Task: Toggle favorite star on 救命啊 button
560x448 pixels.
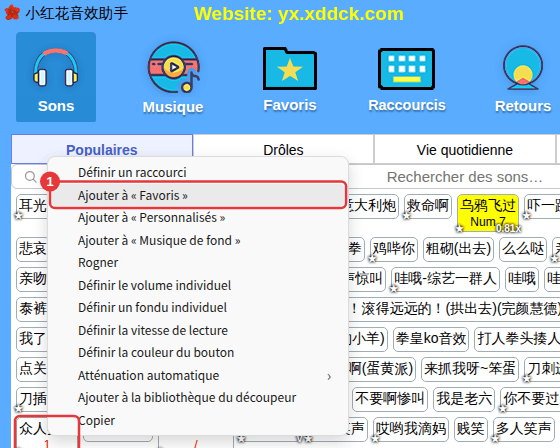Action: (406, 215)
